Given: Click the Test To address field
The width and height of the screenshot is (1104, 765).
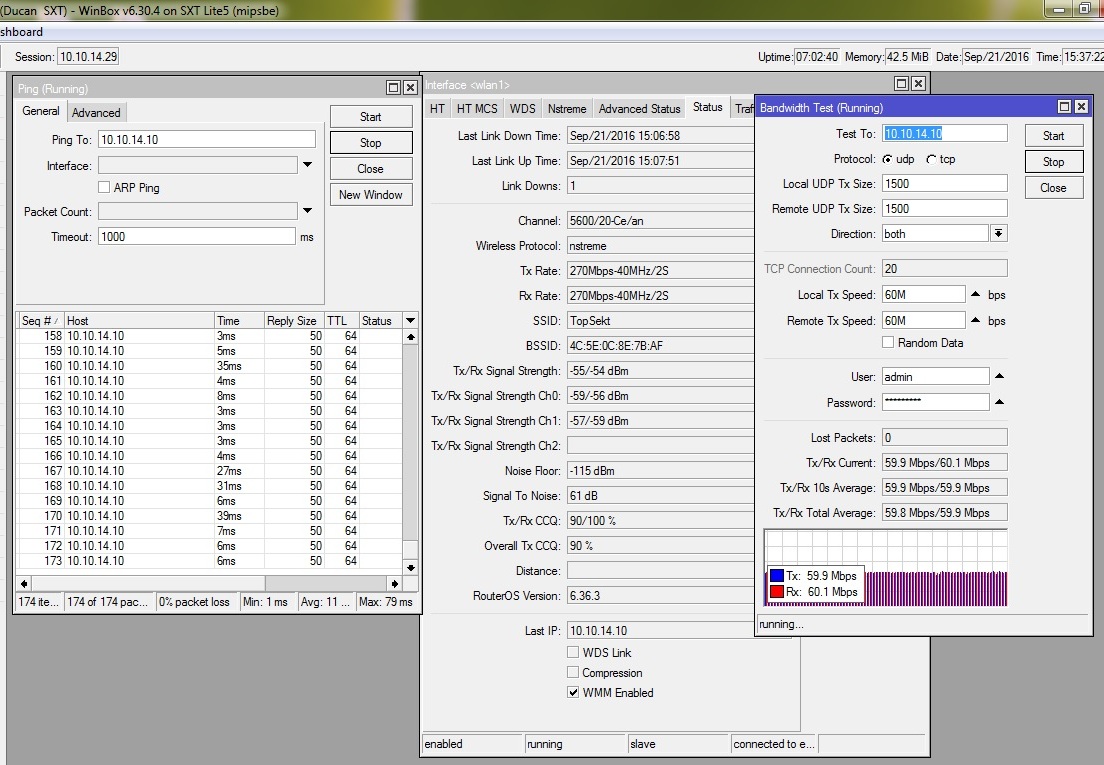Looking at the screenshot, I should [x=944, y=134].
